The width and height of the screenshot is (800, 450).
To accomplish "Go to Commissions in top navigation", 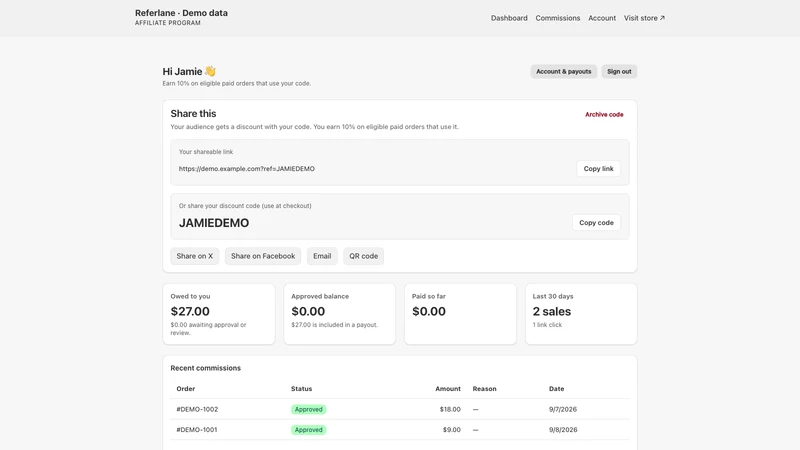I will click(557, 18).
